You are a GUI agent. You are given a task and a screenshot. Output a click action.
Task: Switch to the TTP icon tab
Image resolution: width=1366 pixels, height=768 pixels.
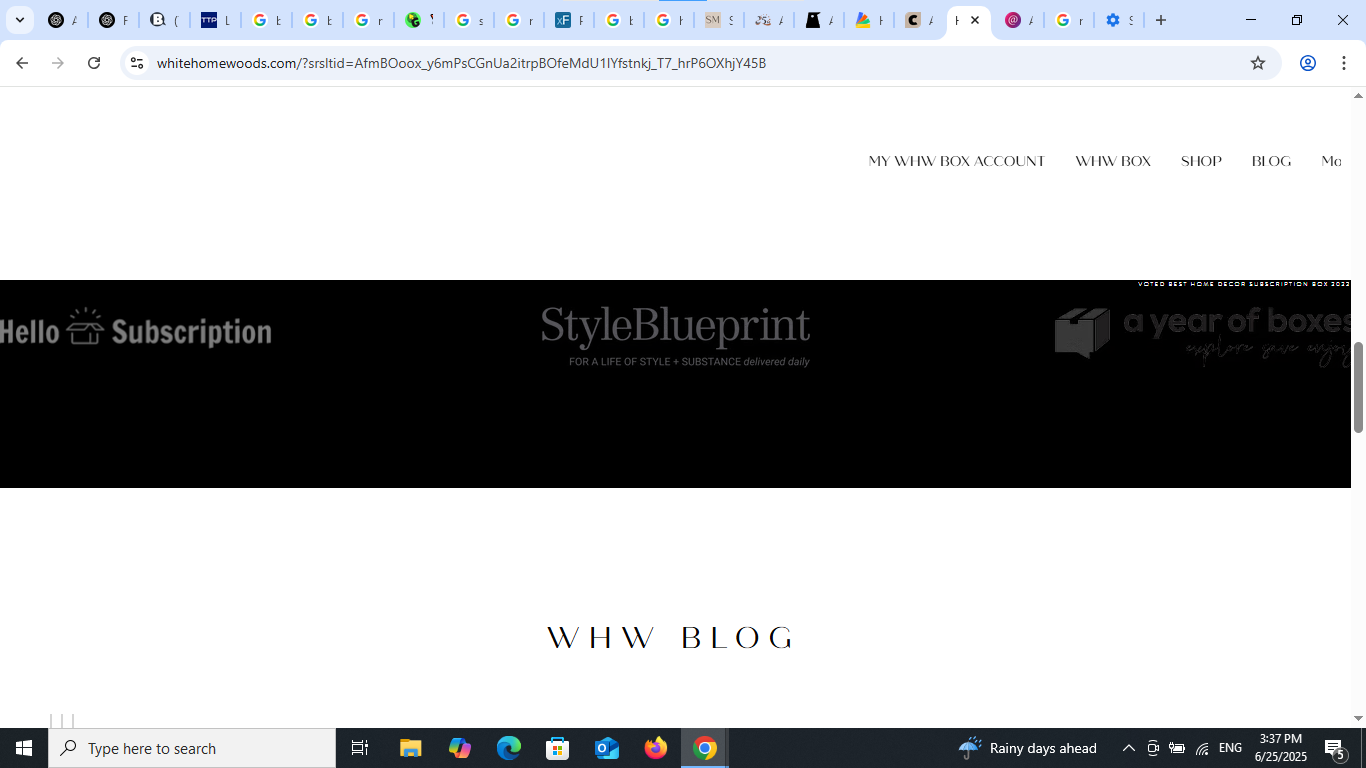pos(215,20)
